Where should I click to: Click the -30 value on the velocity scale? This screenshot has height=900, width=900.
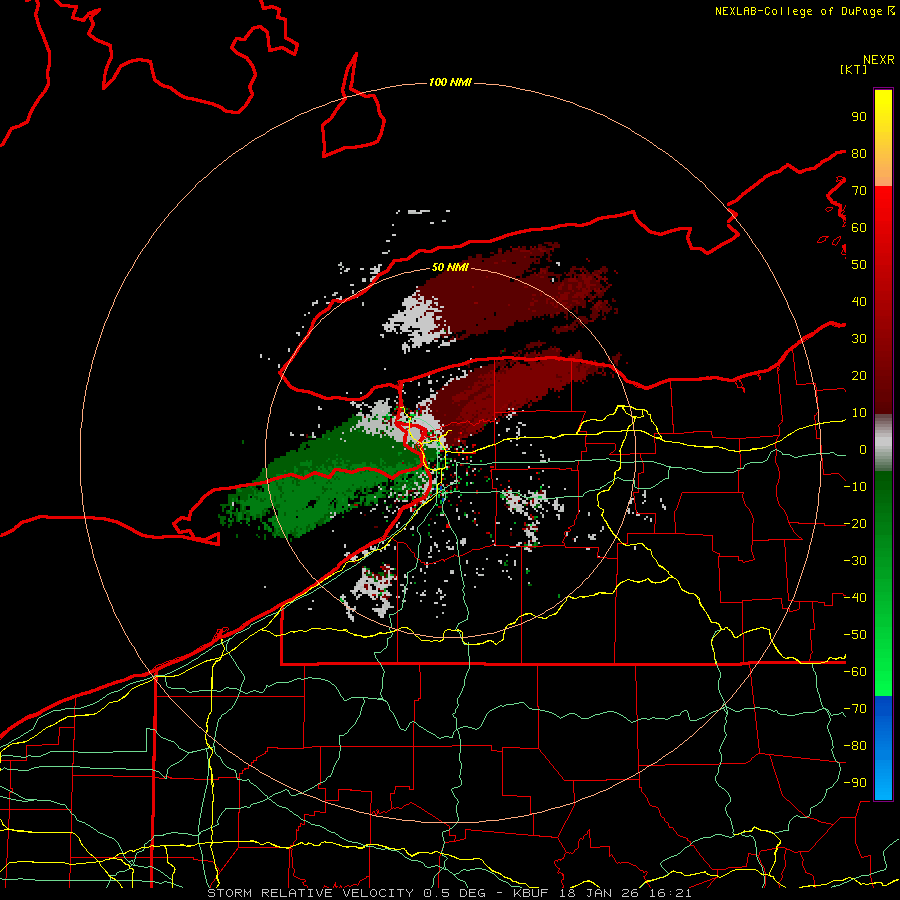855,561
